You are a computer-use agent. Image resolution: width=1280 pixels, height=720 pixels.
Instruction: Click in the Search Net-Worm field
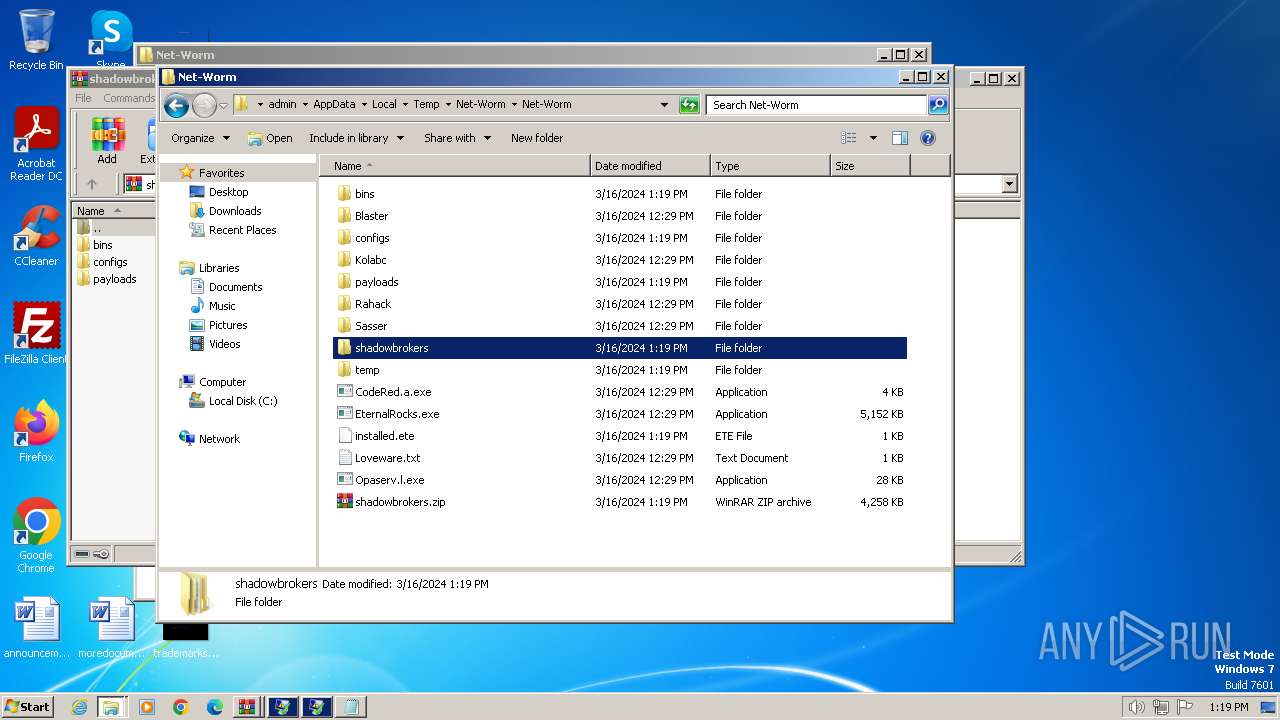816,104
